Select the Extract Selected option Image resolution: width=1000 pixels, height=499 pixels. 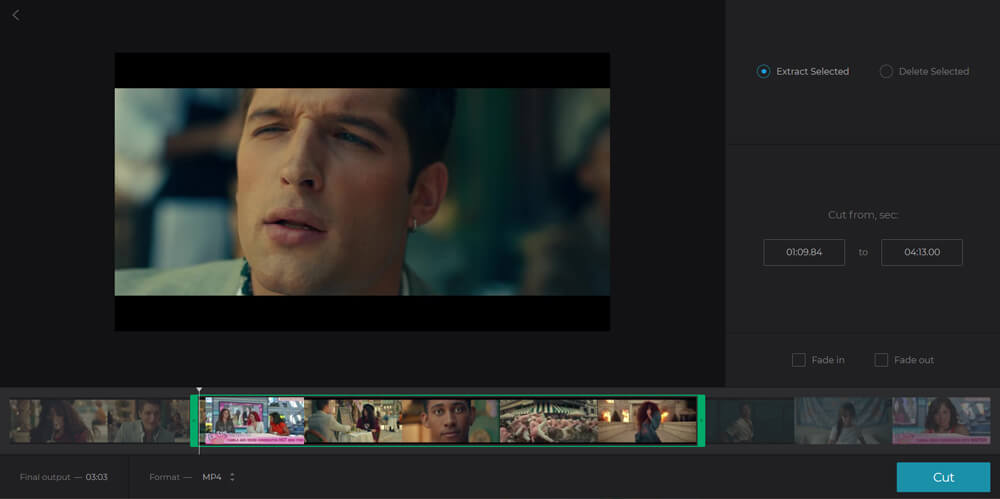pos(802,71)
